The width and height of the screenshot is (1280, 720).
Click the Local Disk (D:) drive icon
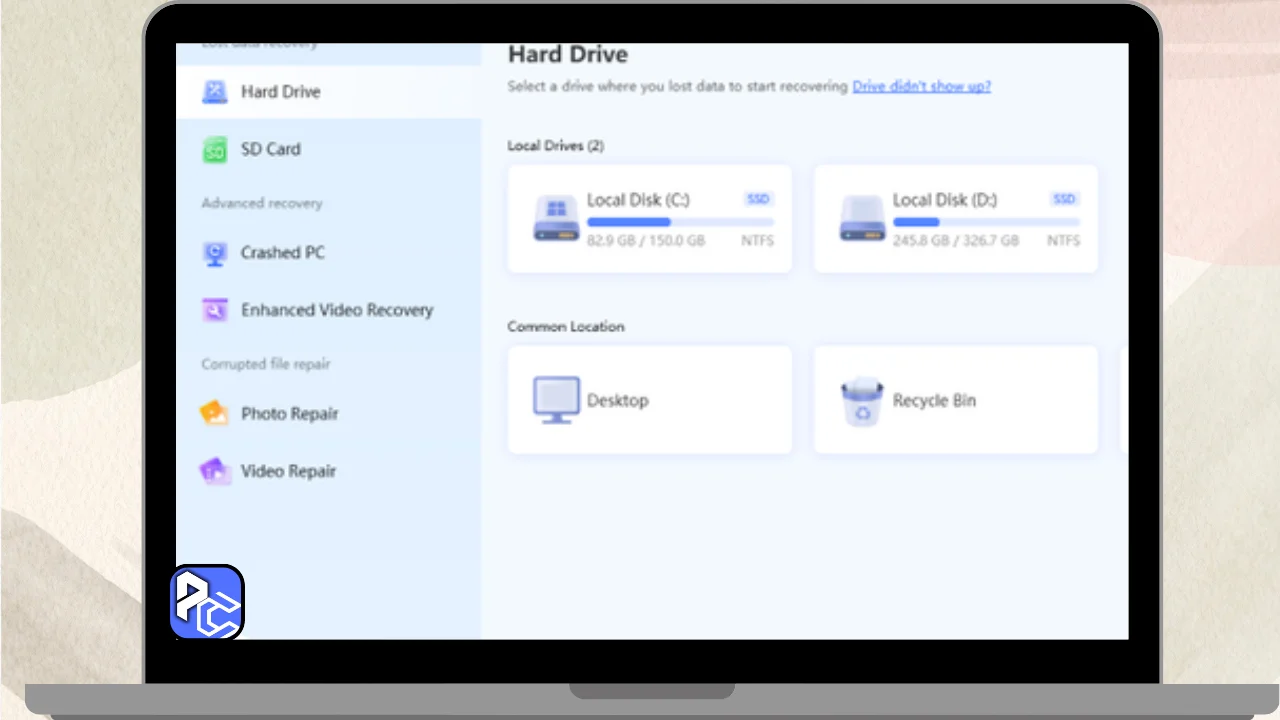point(862,218)
